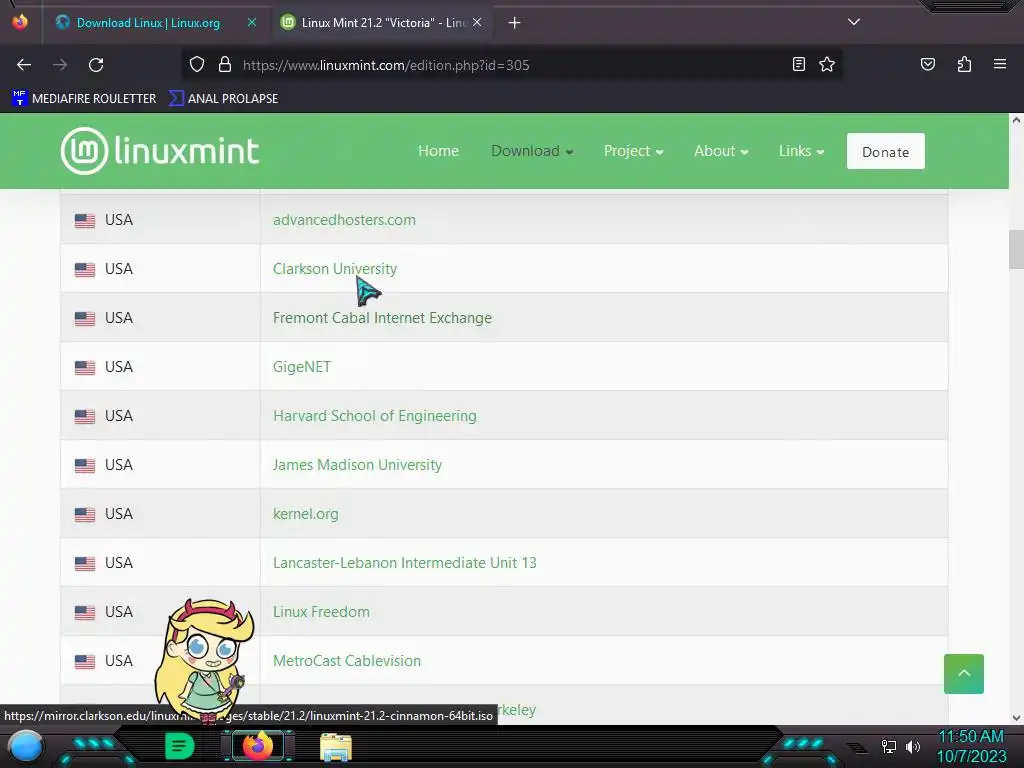Expand the Links nav dropdown
The height and width of the screenshot is (768, 1024).
[801, 151]
